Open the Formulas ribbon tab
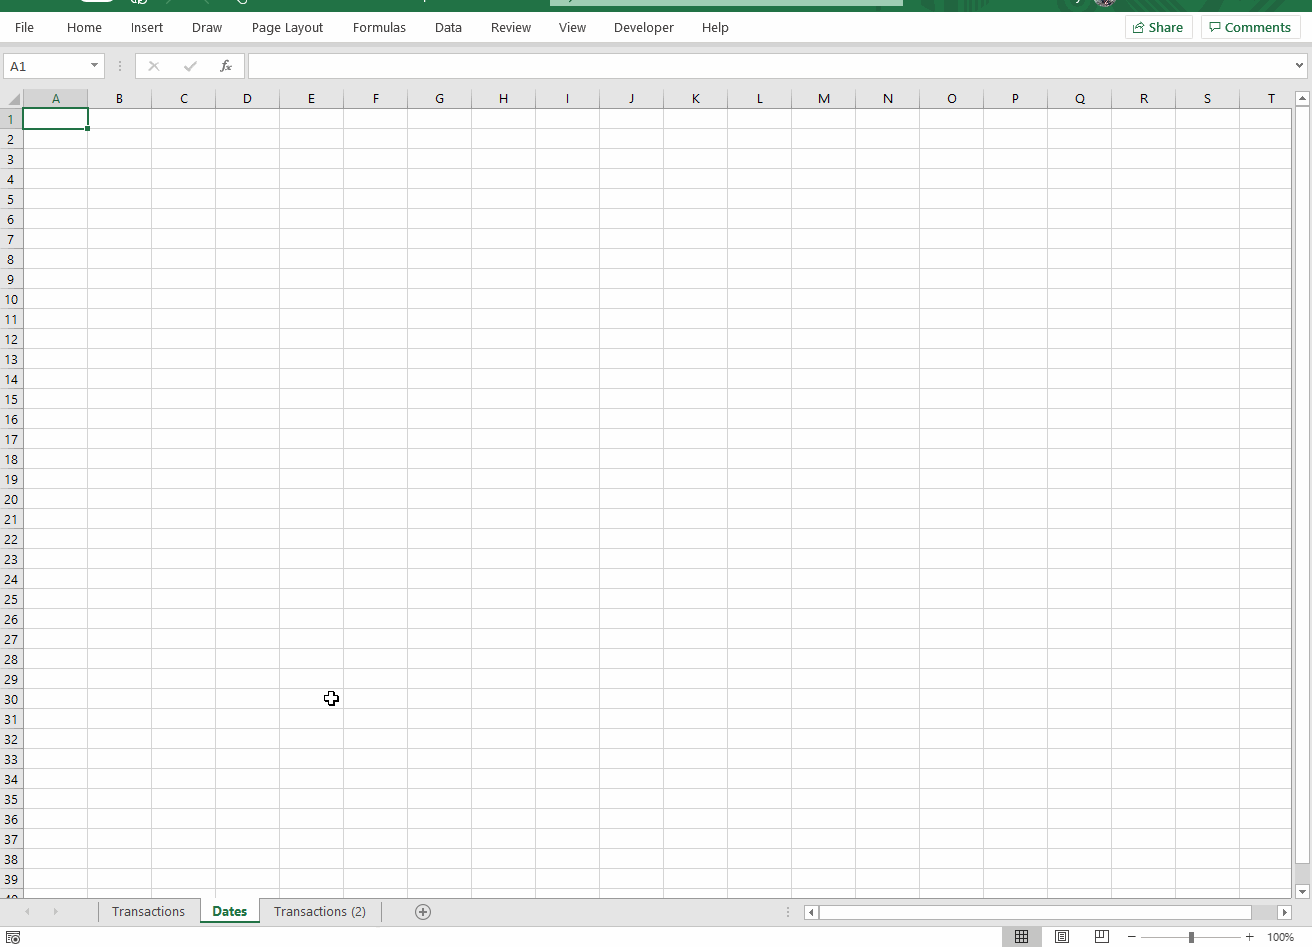 tap(379, 27)
